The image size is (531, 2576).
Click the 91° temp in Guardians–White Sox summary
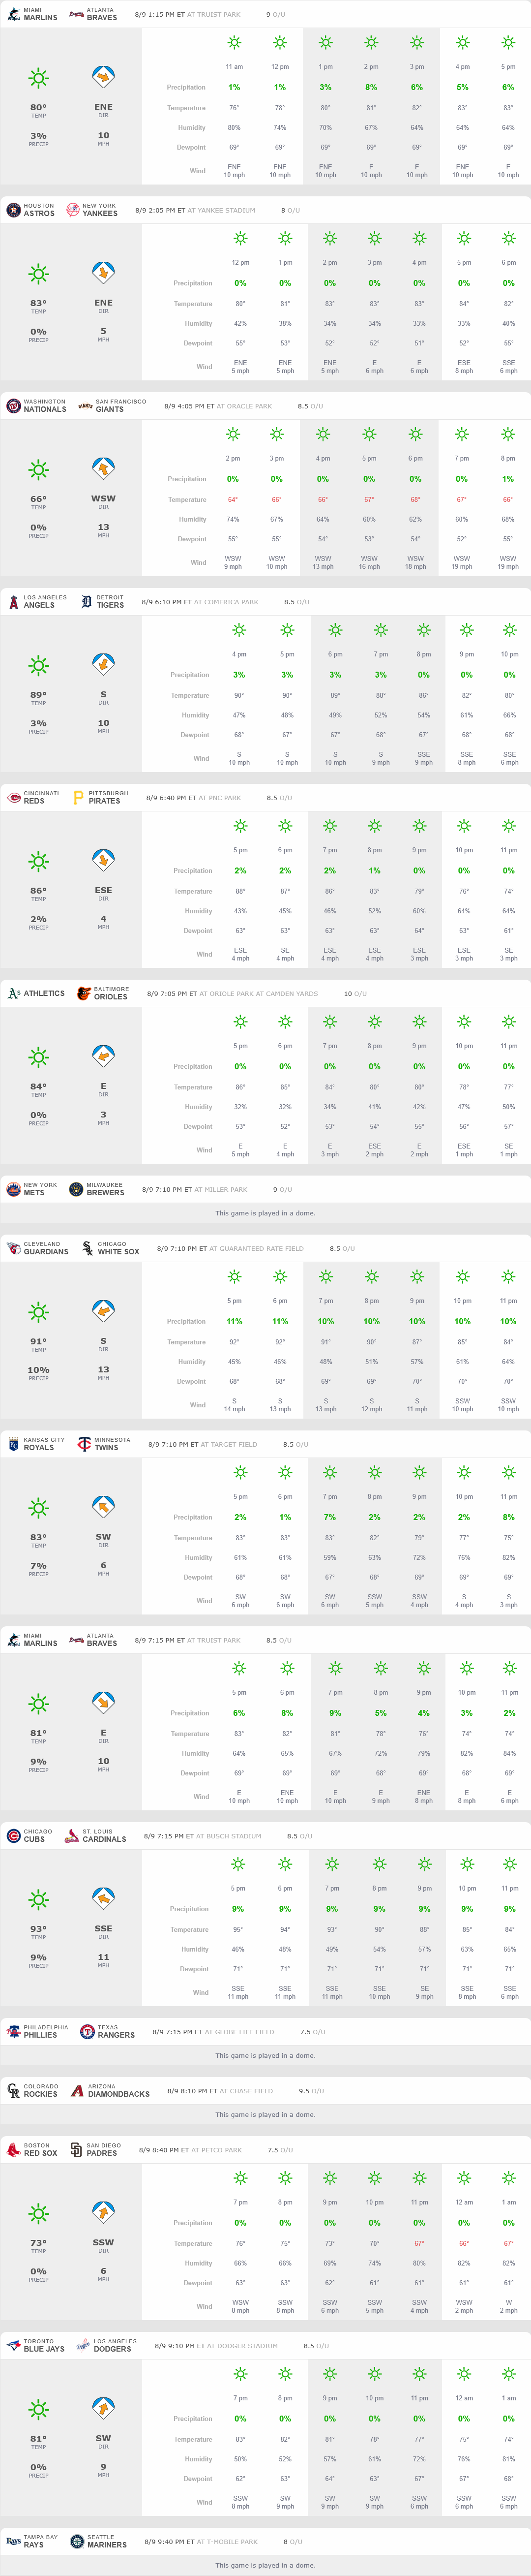[38, 1342]
